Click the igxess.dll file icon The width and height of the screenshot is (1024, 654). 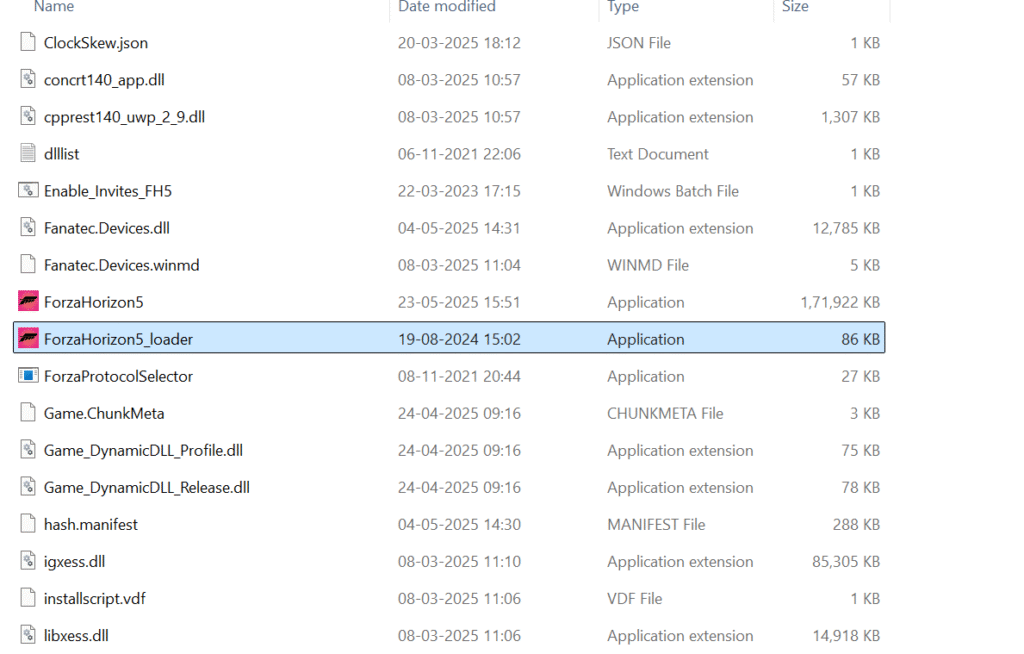[x=27, y=561]
